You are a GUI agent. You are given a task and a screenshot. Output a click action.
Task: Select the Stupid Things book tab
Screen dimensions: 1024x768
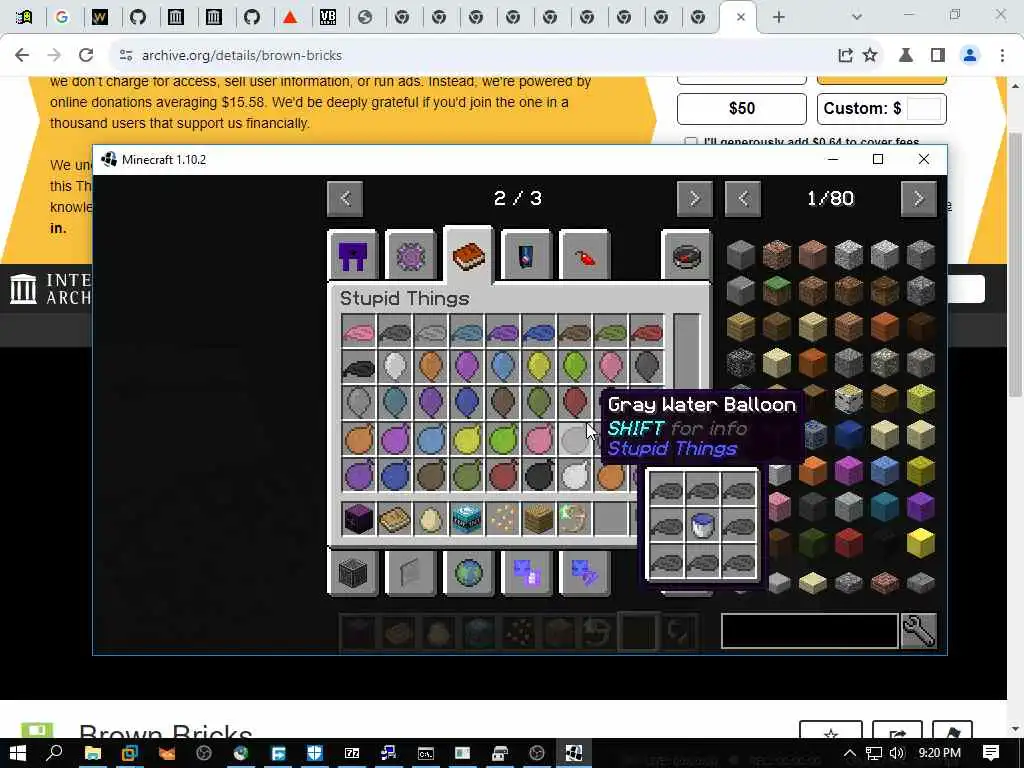(x=468, y=255)
